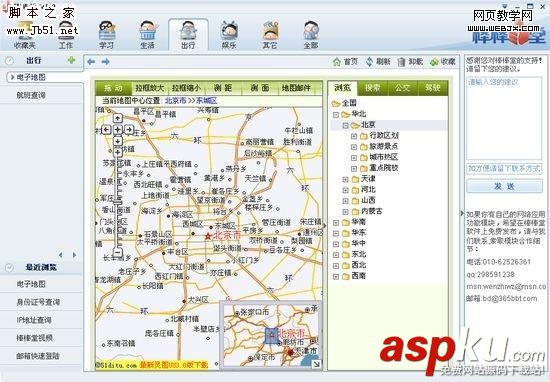550x382 pixels.
Task: Zoom out with the slider minus button
Action: click(x=118, y=252)
